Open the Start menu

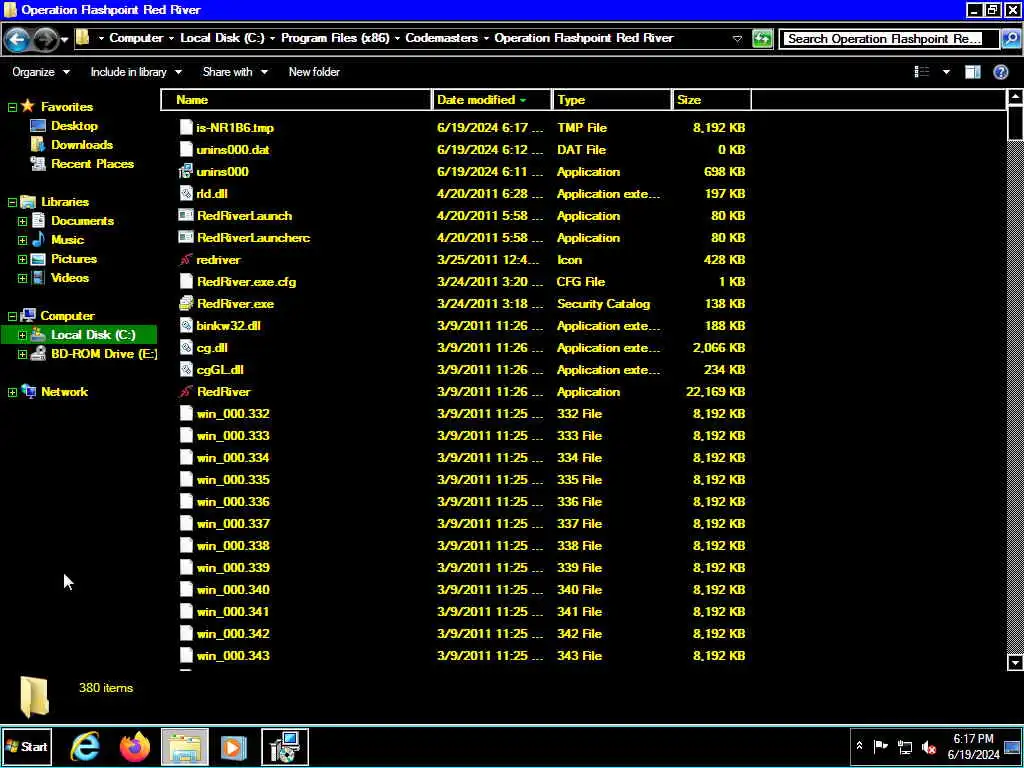pos(27,746)
